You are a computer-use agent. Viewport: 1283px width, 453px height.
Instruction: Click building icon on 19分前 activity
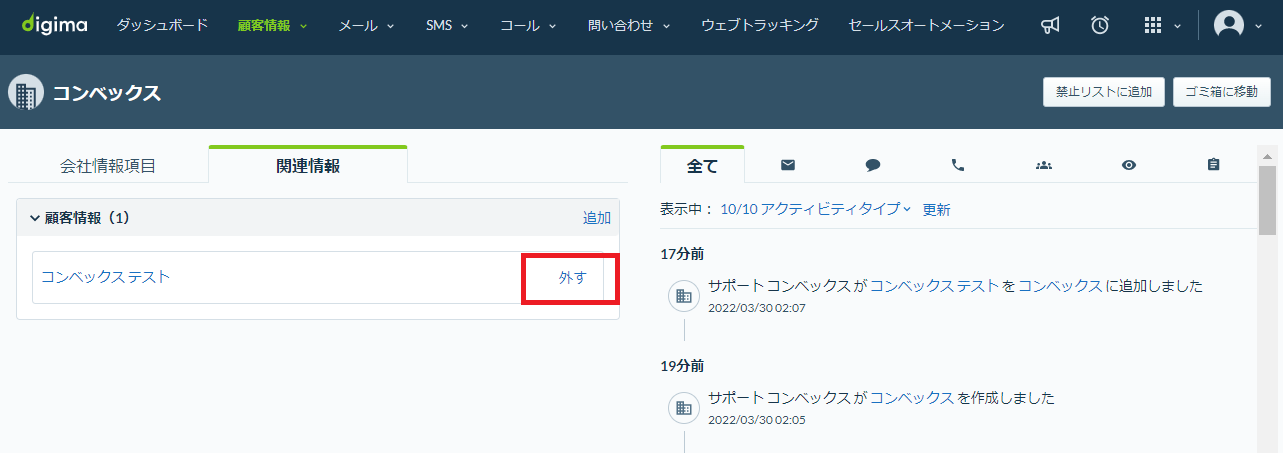pos(684,408)
